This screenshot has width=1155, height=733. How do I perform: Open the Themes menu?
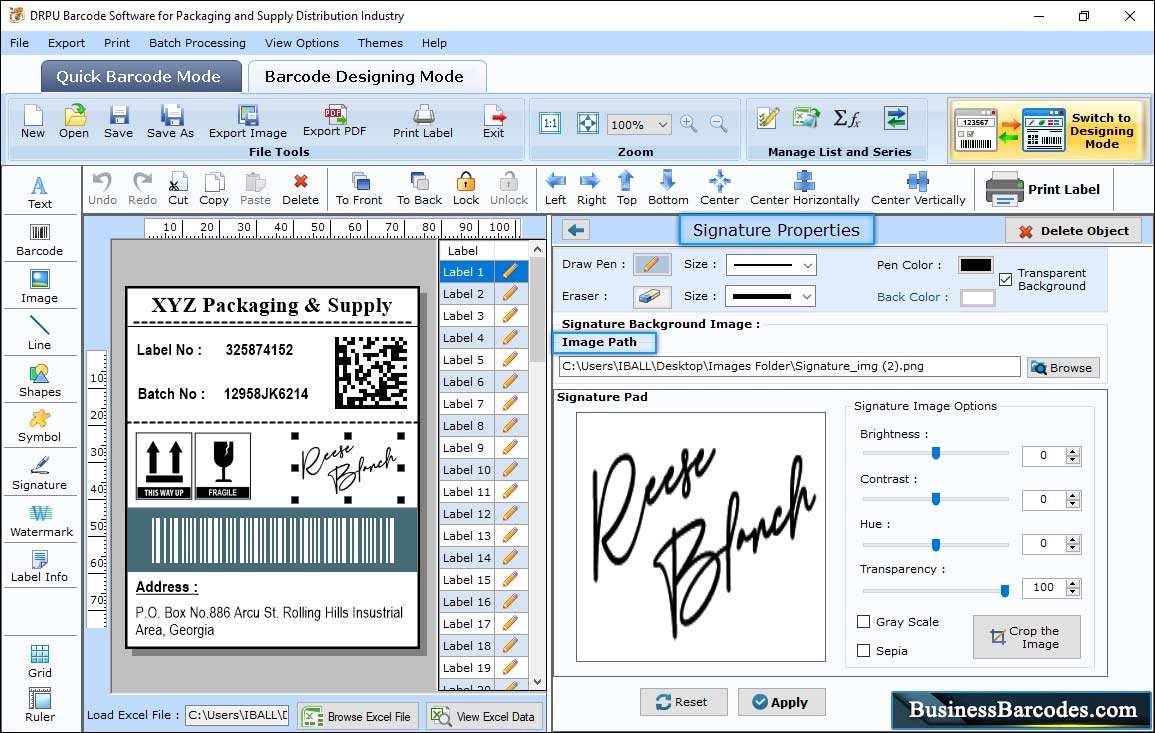(380, 43)
